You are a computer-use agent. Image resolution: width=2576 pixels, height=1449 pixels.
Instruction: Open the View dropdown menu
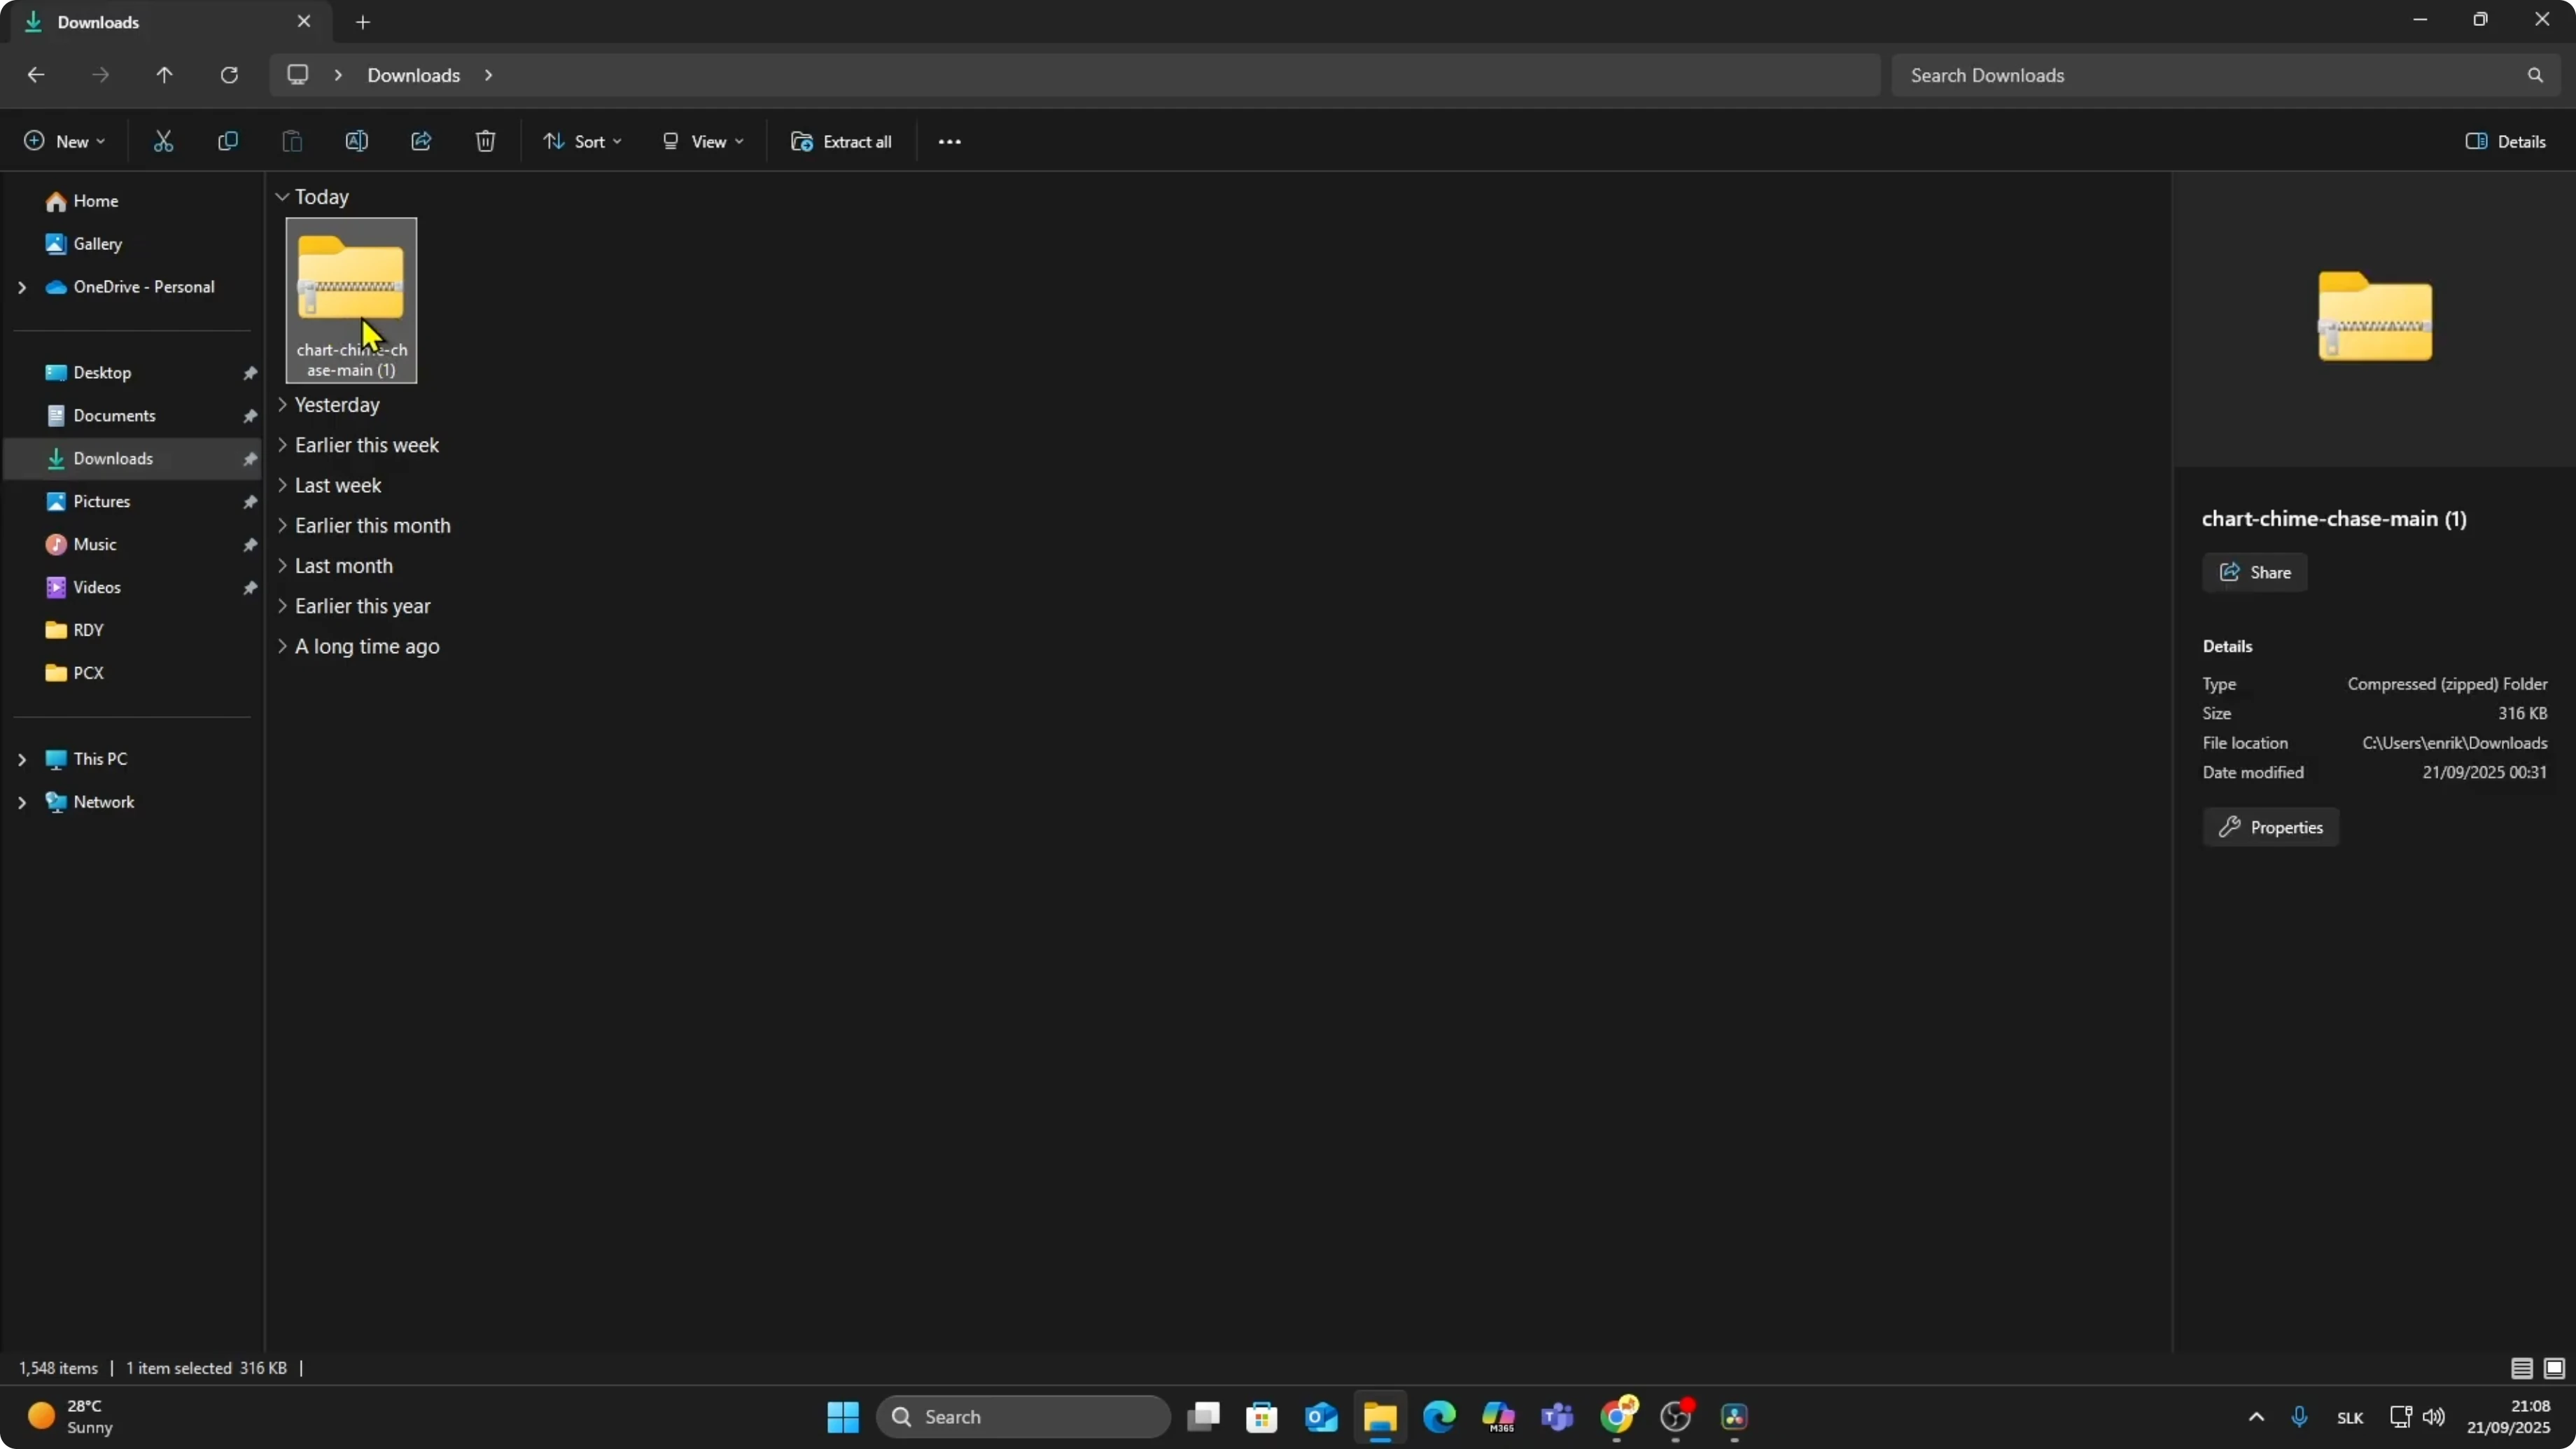tap(703, 142)
